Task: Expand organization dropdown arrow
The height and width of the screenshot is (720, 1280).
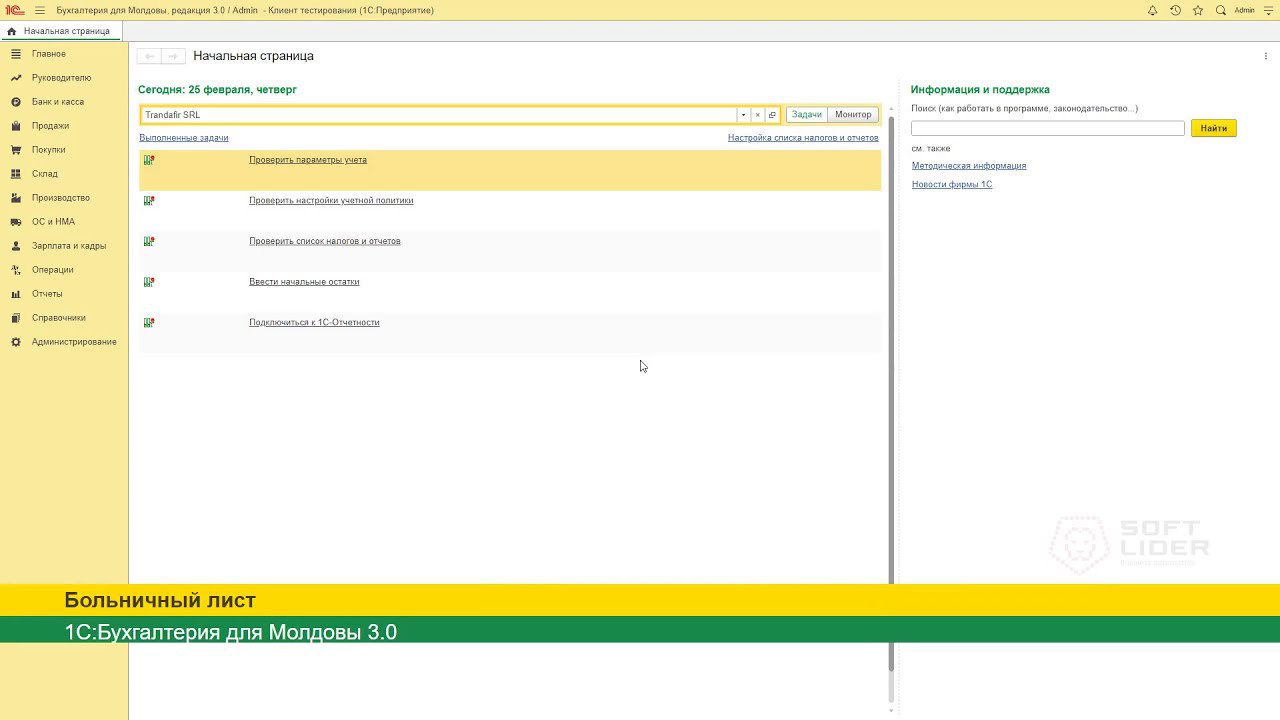Action: (x=743, y=115)
